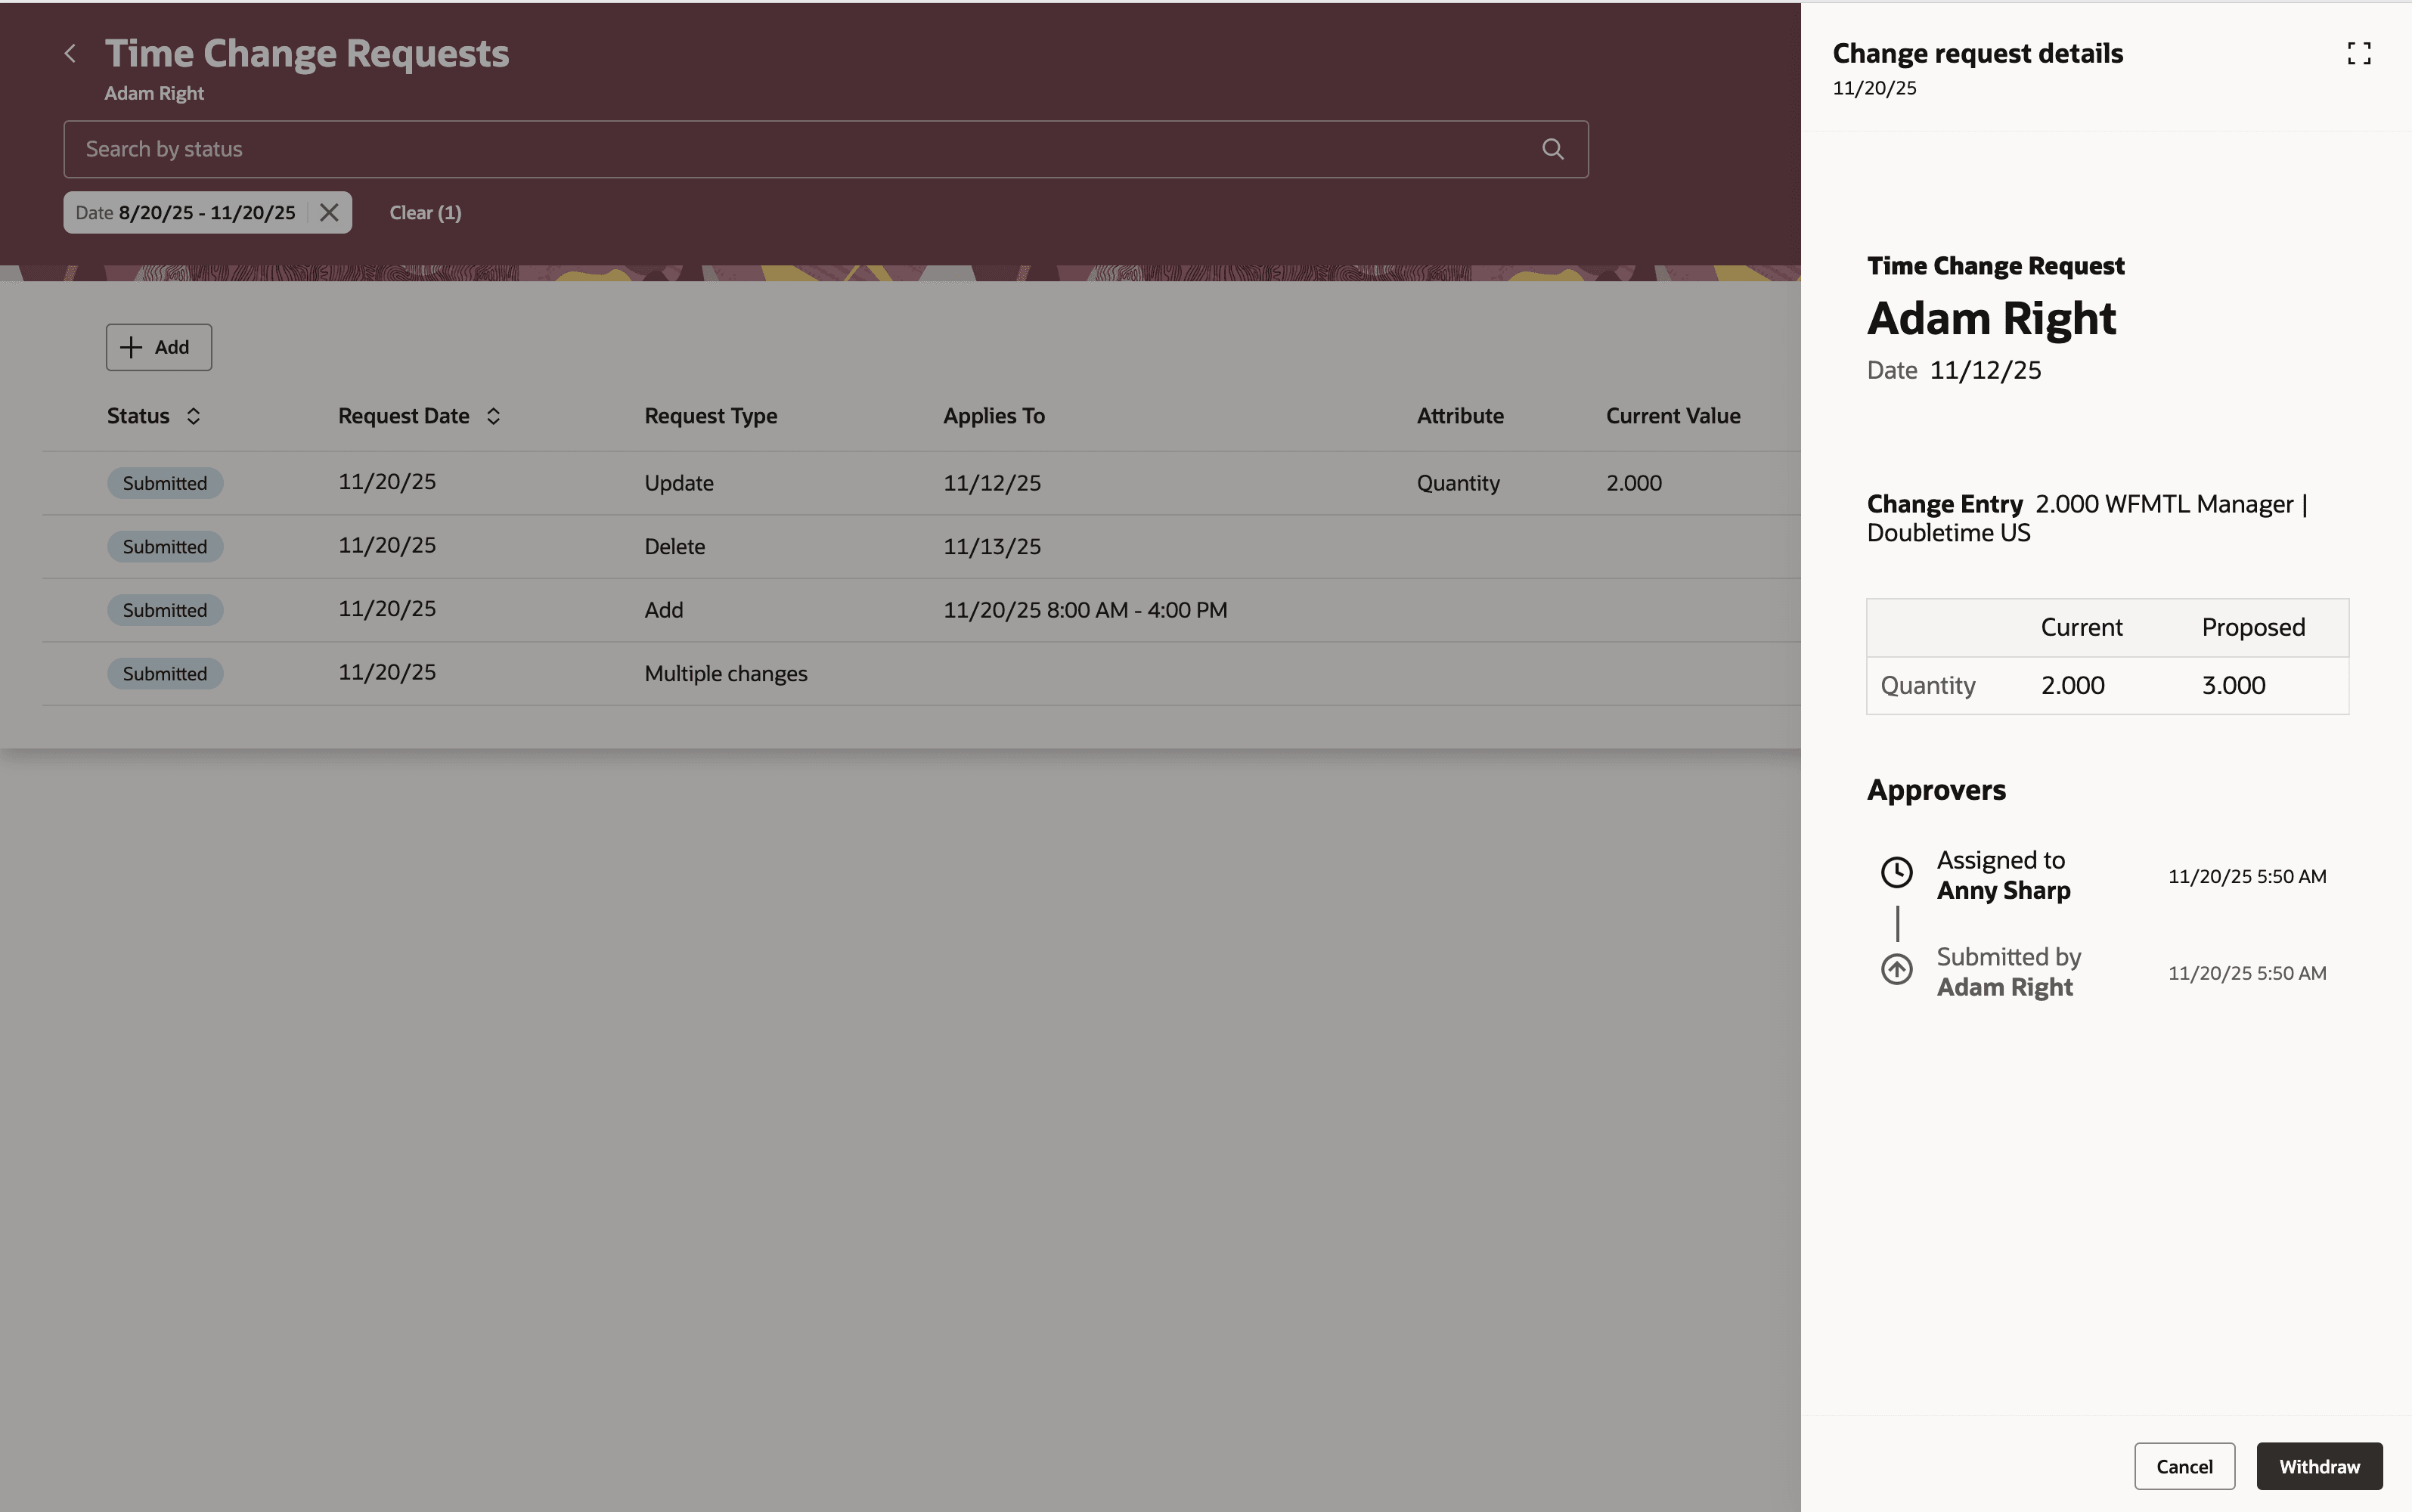Screen dimensions: 2412x1512
Task: Focus the Search by status field
Action: point(700,148)
